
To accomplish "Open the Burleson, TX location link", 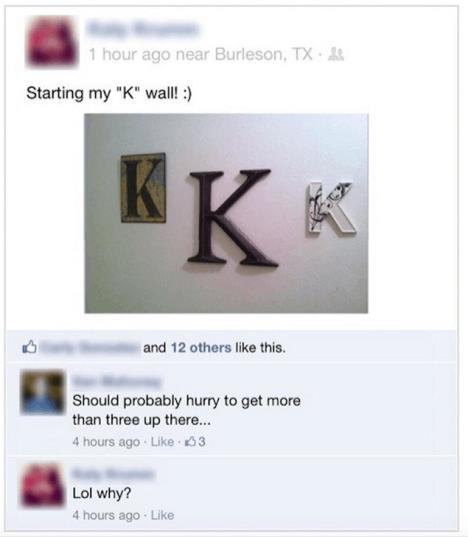I will click(264, 54).
